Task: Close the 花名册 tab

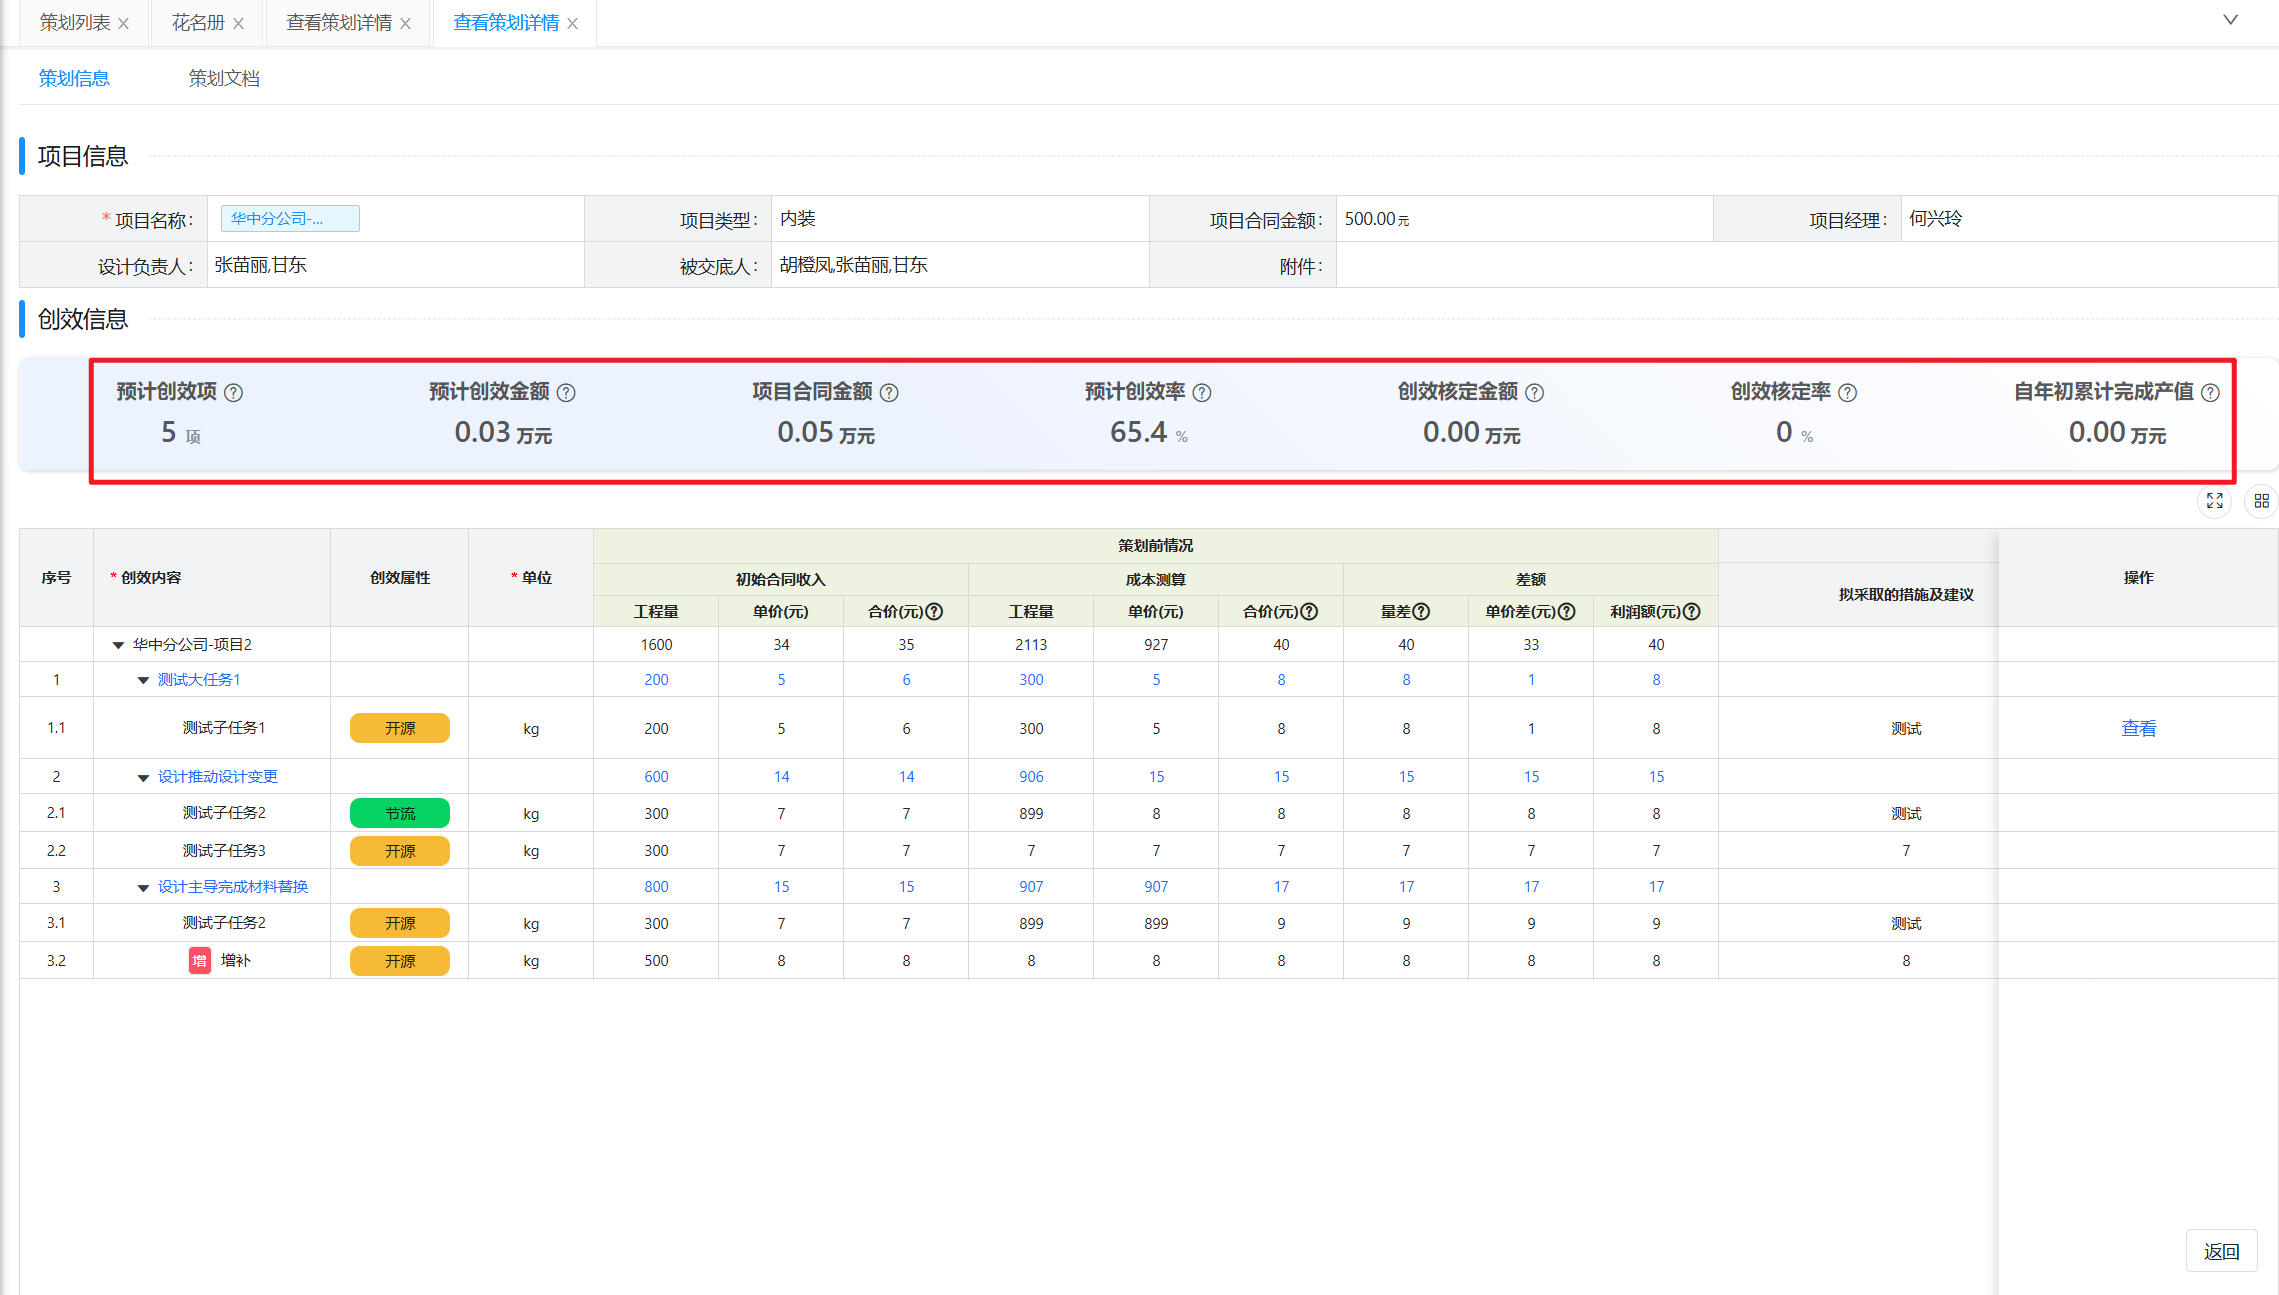Action: pos(239,24)
